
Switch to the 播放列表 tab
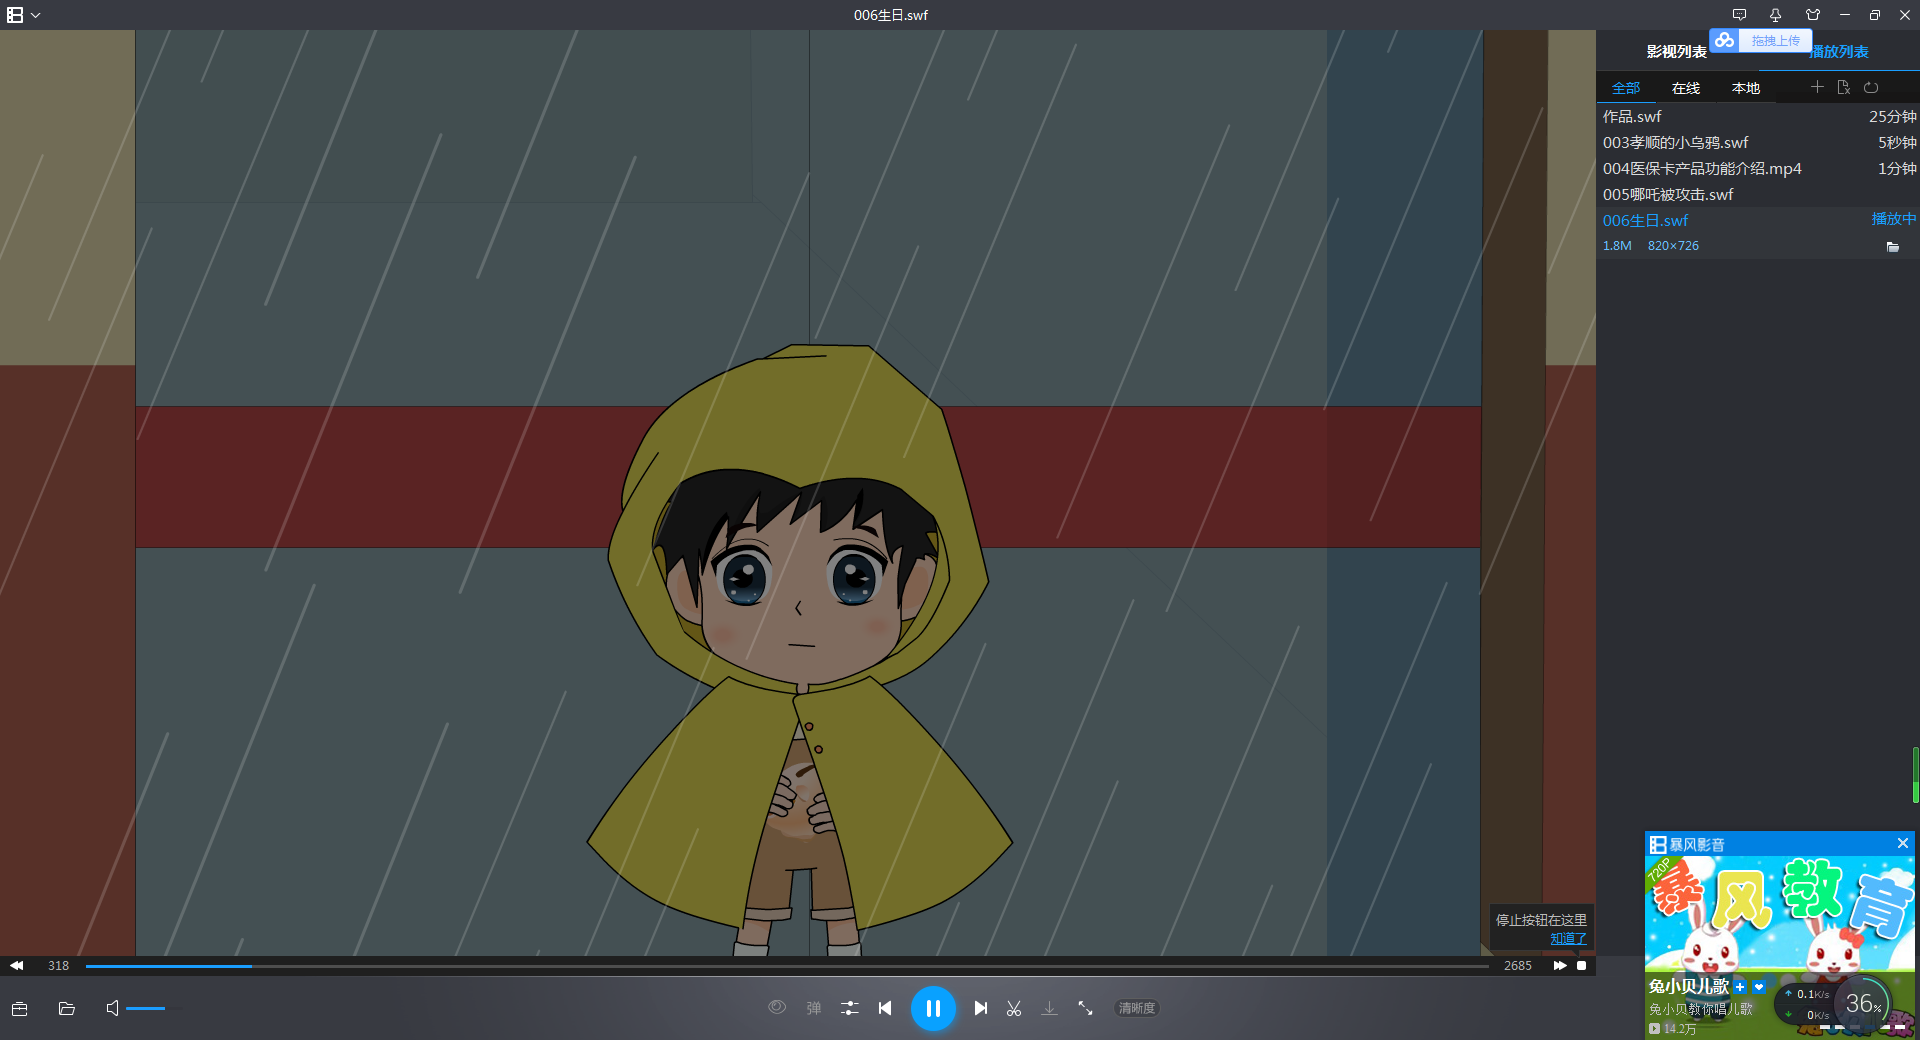[1840, 52]
